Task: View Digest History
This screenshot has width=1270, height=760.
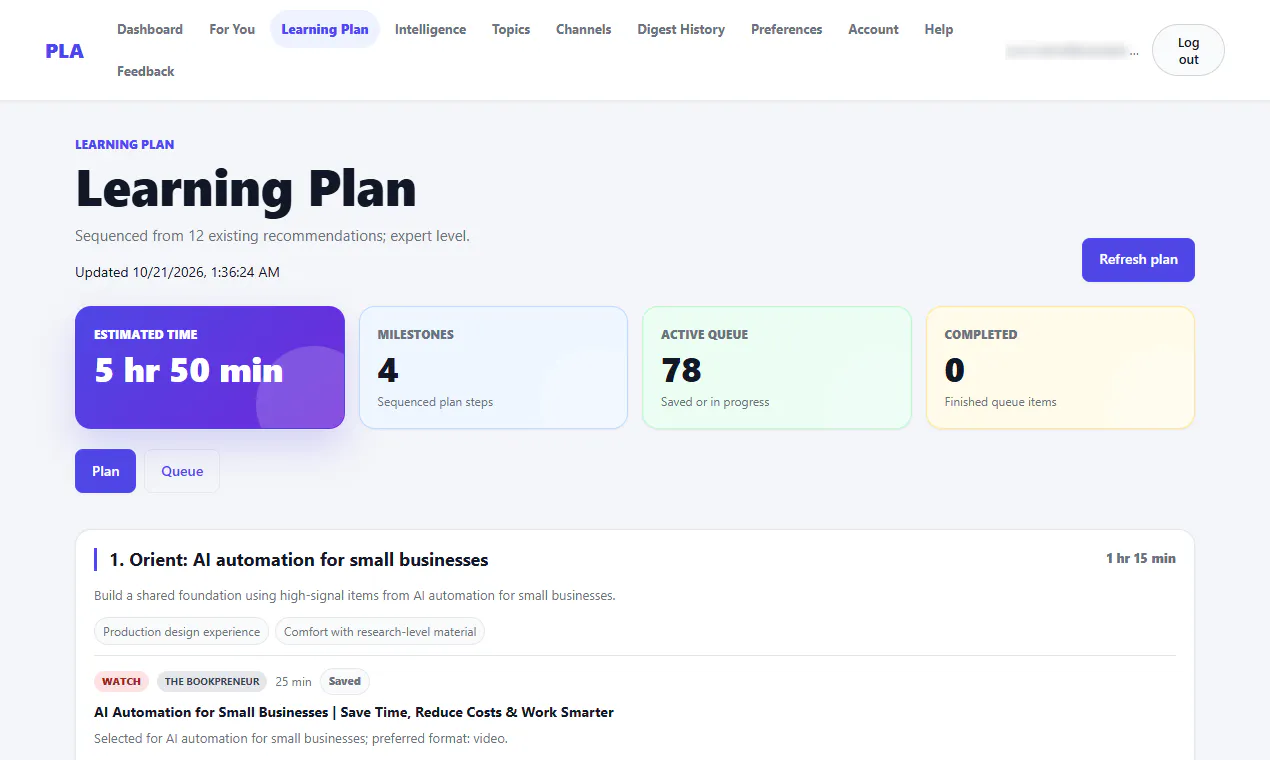Action: (x=681, y=29)
